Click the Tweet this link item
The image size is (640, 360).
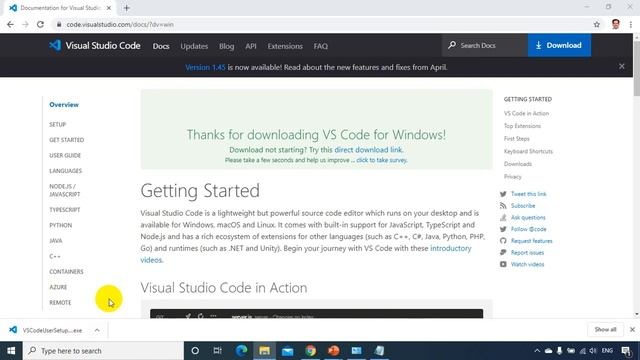pos(528,194)
